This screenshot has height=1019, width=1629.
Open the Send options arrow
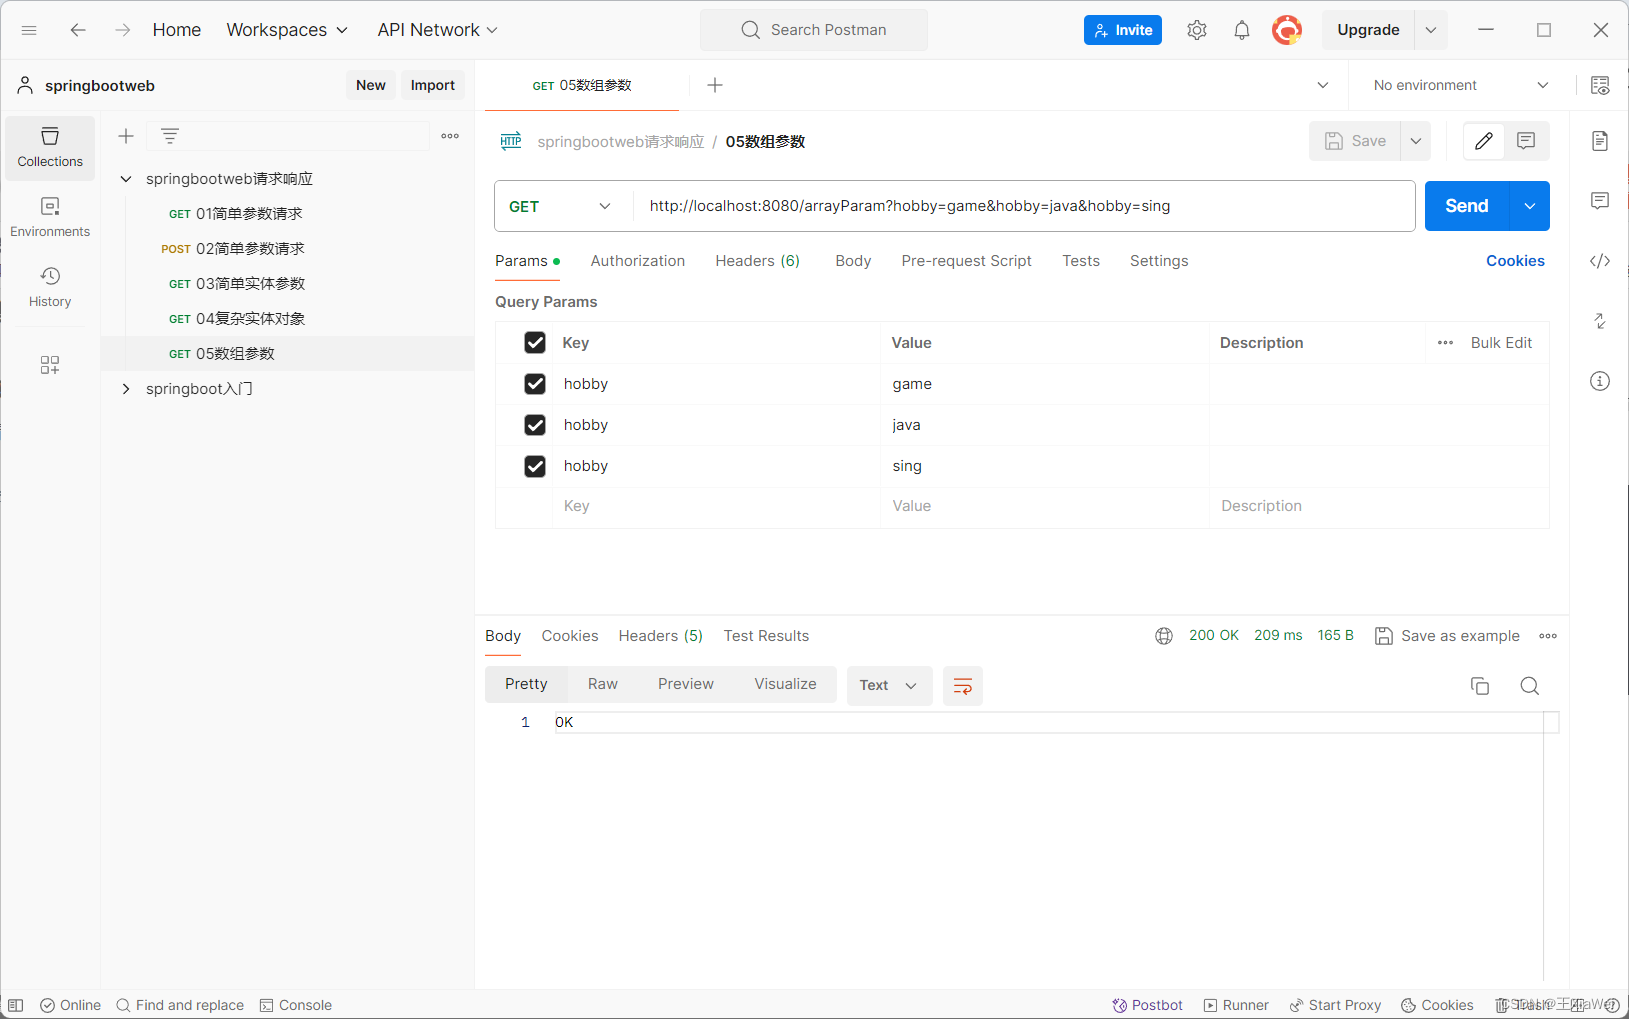coord(1530,206)
